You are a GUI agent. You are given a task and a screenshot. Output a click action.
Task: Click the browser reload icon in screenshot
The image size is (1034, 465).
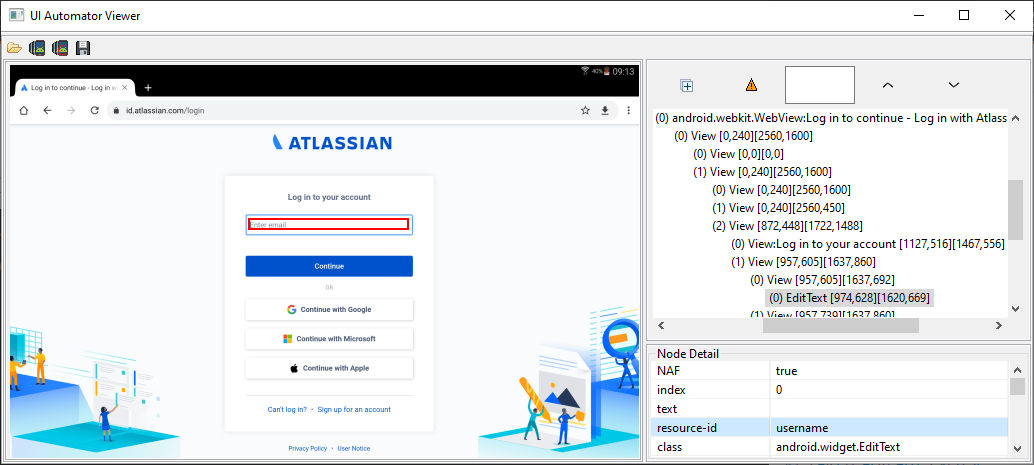pos(95,111)
